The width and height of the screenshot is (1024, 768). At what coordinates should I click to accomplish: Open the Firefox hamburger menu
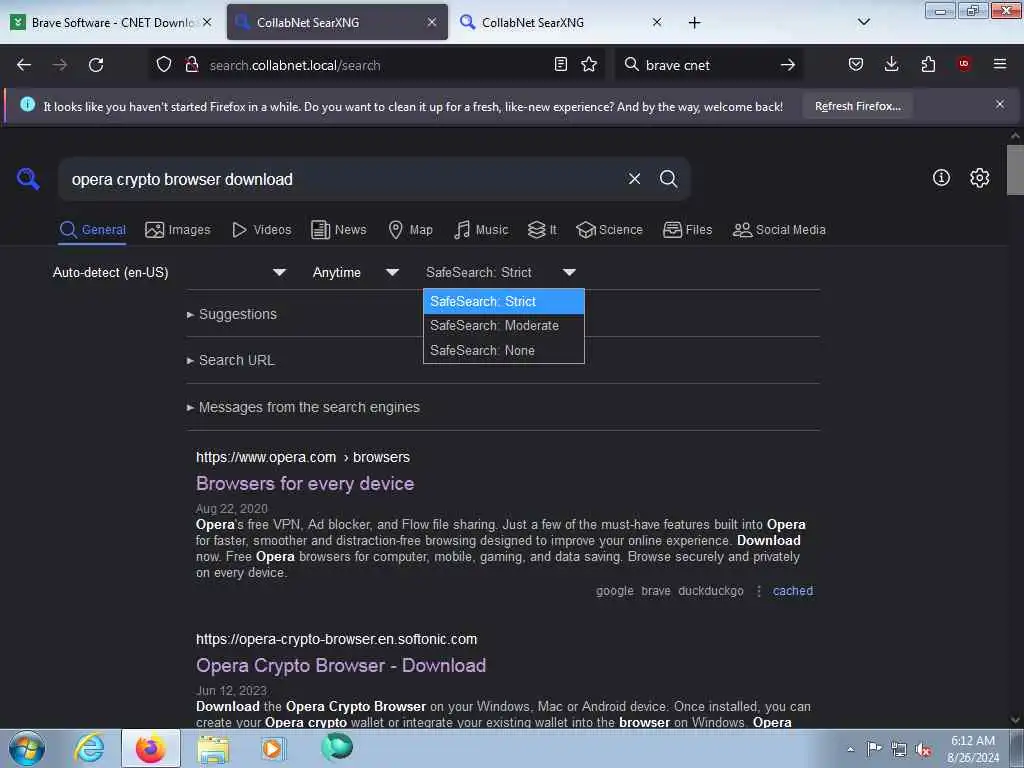[1000, 64]
